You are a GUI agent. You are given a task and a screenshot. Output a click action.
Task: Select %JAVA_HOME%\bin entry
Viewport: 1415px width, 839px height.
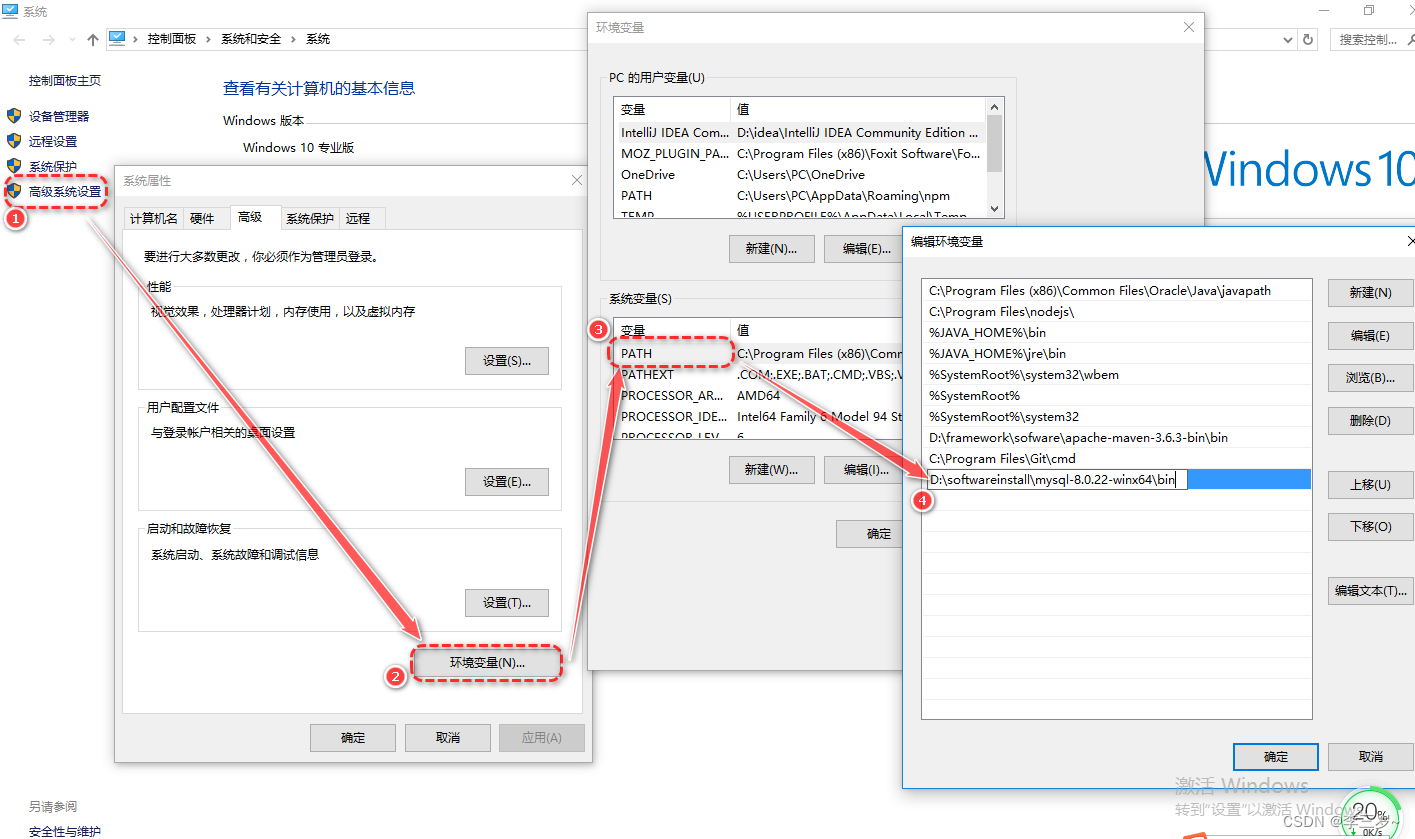coord(1116,332)
